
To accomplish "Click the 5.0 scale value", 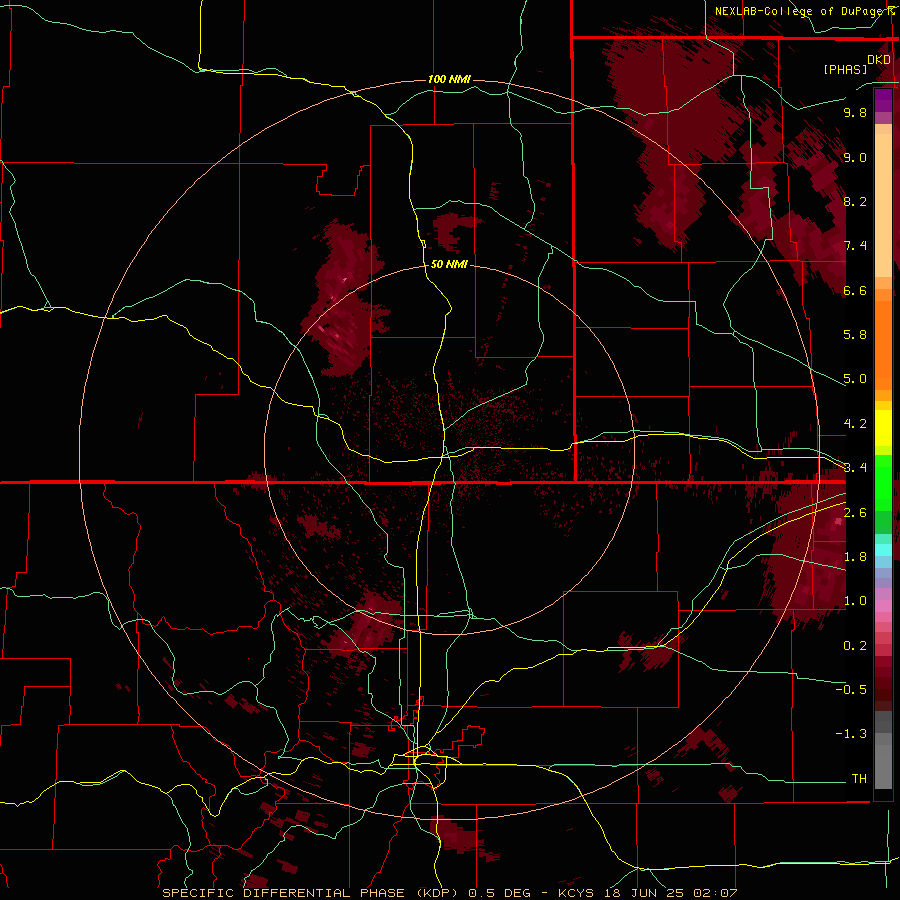I will [855, 379].
